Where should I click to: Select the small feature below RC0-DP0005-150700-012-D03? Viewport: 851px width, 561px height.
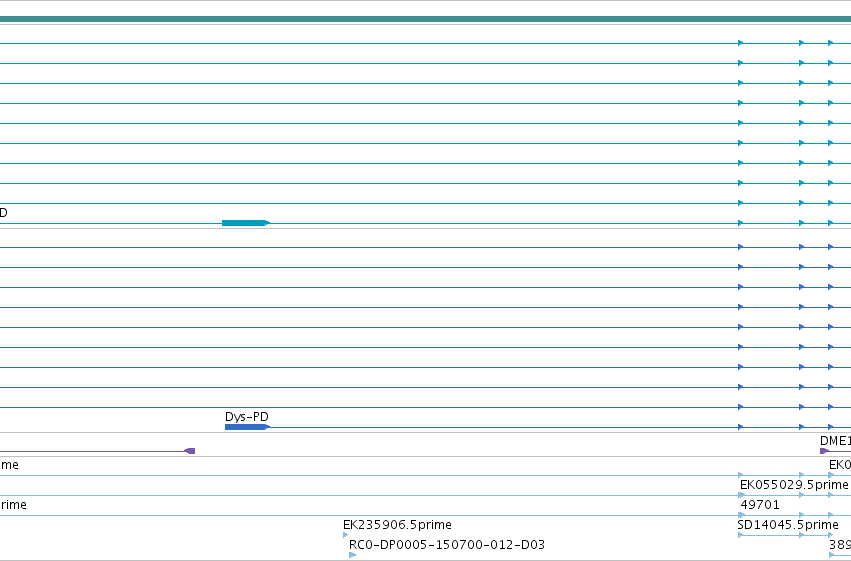coord(353,555)
